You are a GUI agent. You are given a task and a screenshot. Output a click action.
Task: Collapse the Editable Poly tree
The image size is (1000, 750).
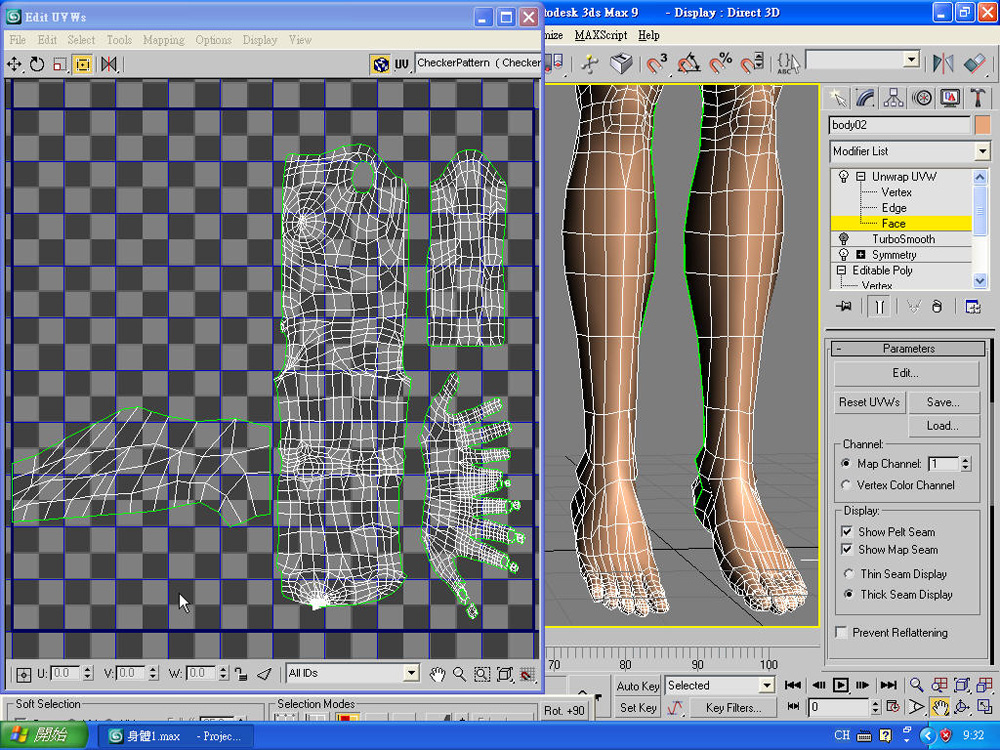[842, 270]
